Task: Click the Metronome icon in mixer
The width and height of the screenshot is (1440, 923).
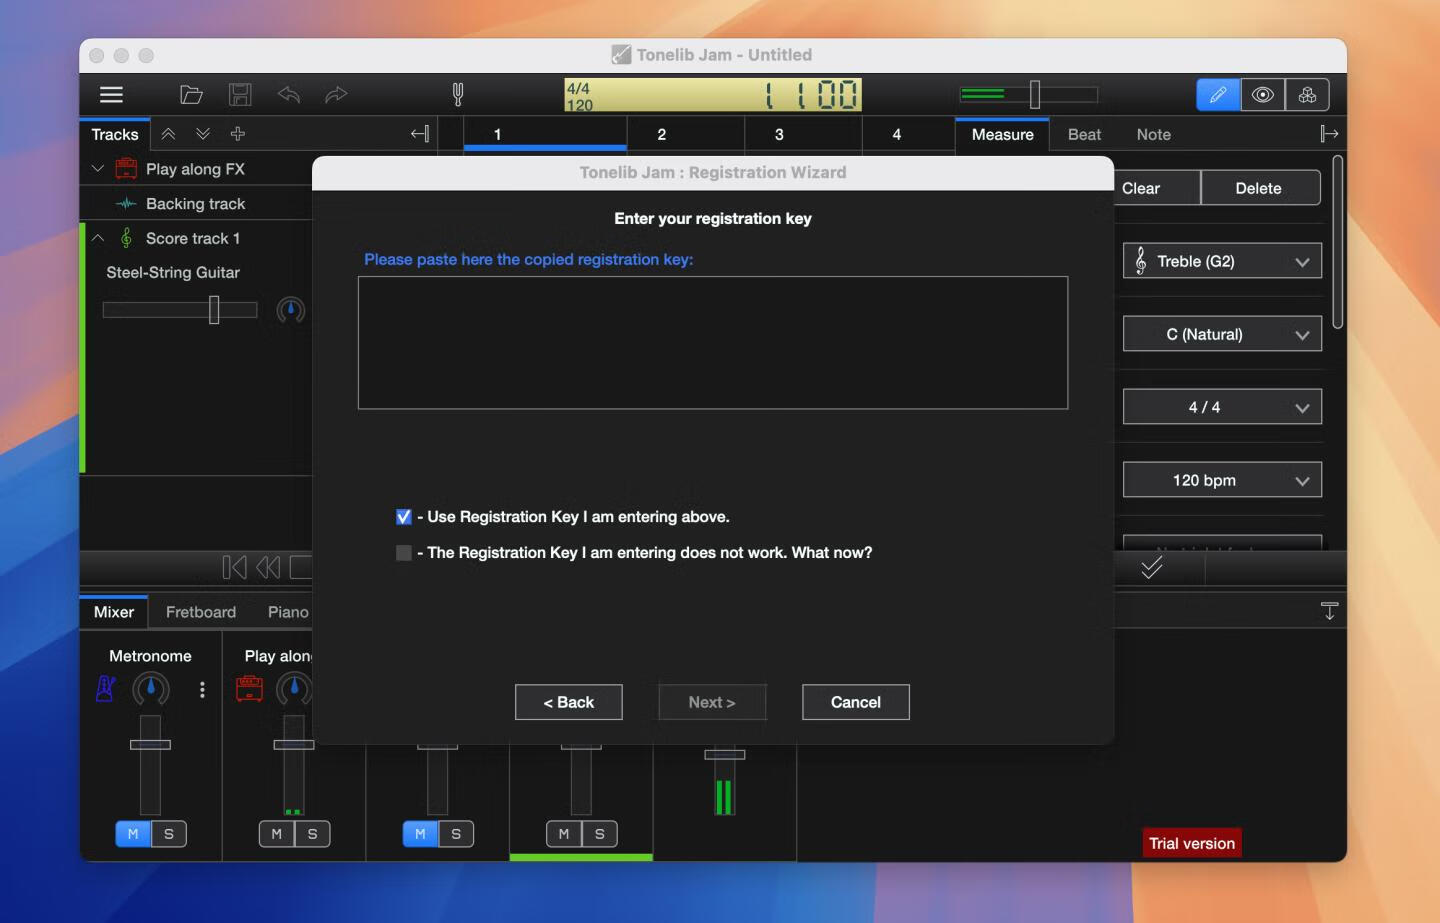Action: [106, 689]
